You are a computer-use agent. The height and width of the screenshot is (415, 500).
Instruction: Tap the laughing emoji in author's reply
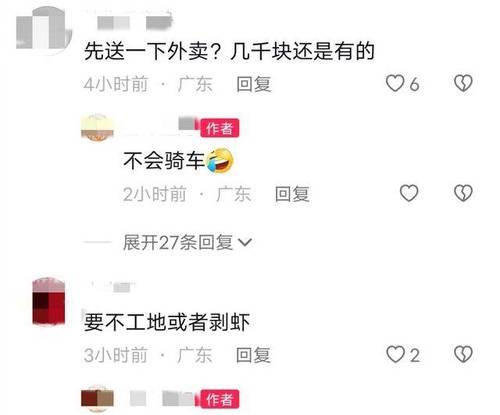pos(219,161)
